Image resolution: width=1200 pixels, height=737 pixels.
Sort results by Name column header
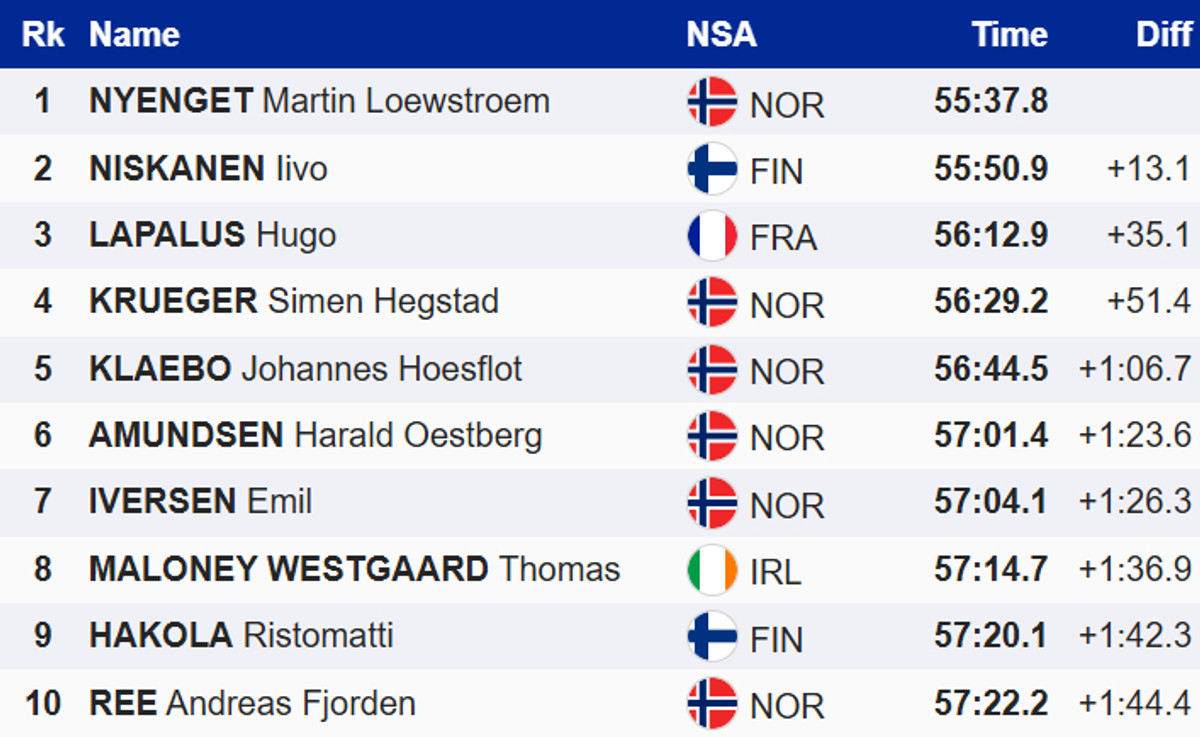point(134,35)
